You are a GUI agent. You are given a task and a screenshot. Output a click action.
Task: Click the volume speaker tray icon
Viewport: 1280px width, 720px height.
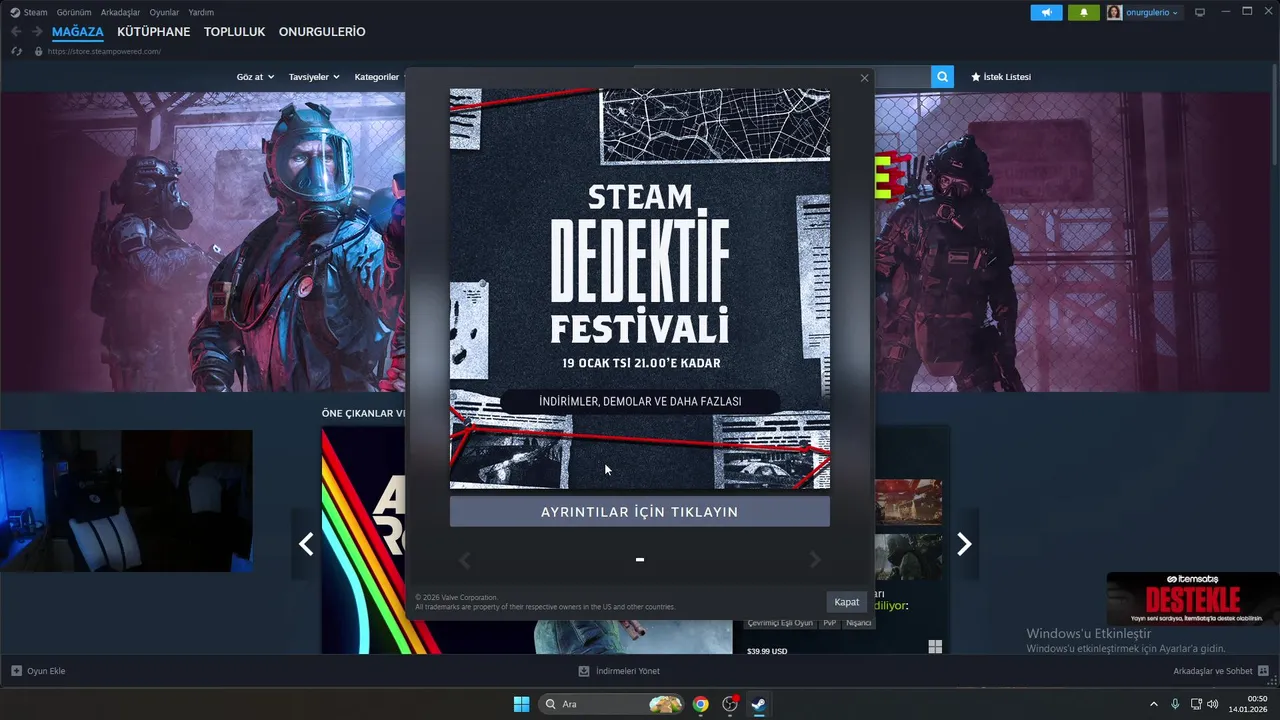point(1213,704)
